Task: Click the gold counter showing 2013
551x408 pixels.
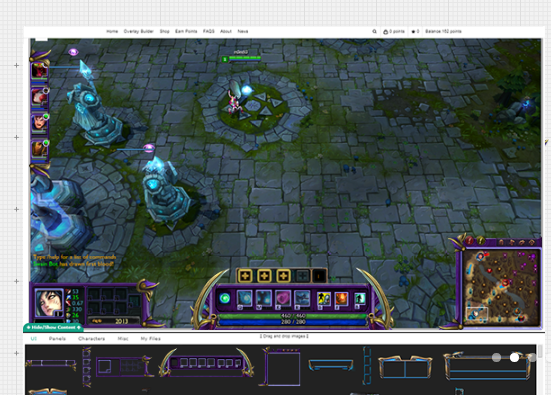Action: (x=113, y=321)
